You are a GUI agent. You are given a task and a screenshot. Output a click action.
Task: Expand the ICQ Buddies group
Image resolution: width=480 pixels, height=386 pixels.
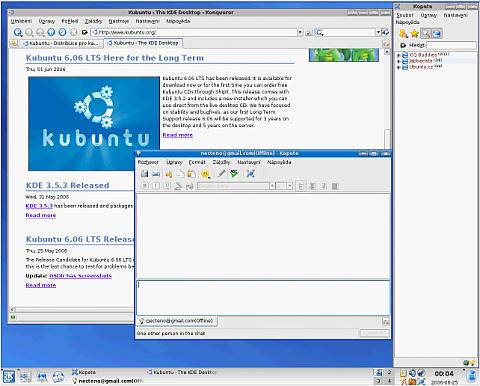click(x=398, y=55)
